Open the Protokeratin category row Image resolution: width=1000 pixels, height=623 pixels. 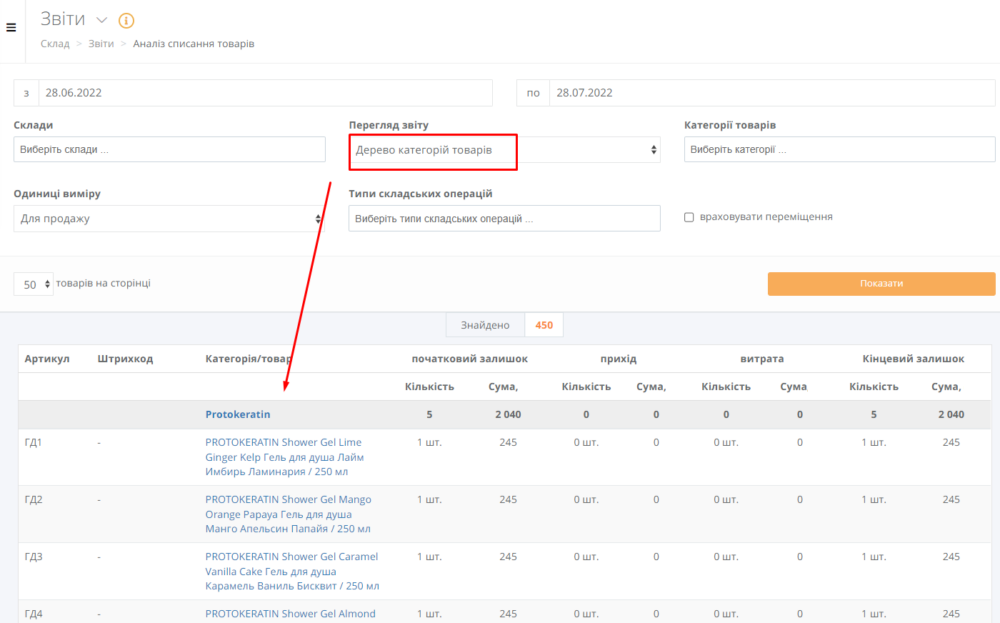[x=238, y=414]
